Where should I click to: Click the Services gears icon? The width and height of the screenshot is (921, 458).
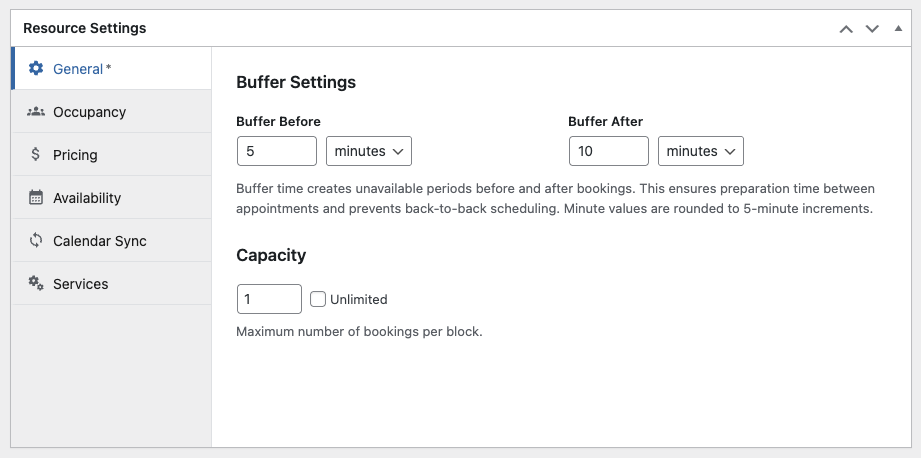[x=36, y=284]
